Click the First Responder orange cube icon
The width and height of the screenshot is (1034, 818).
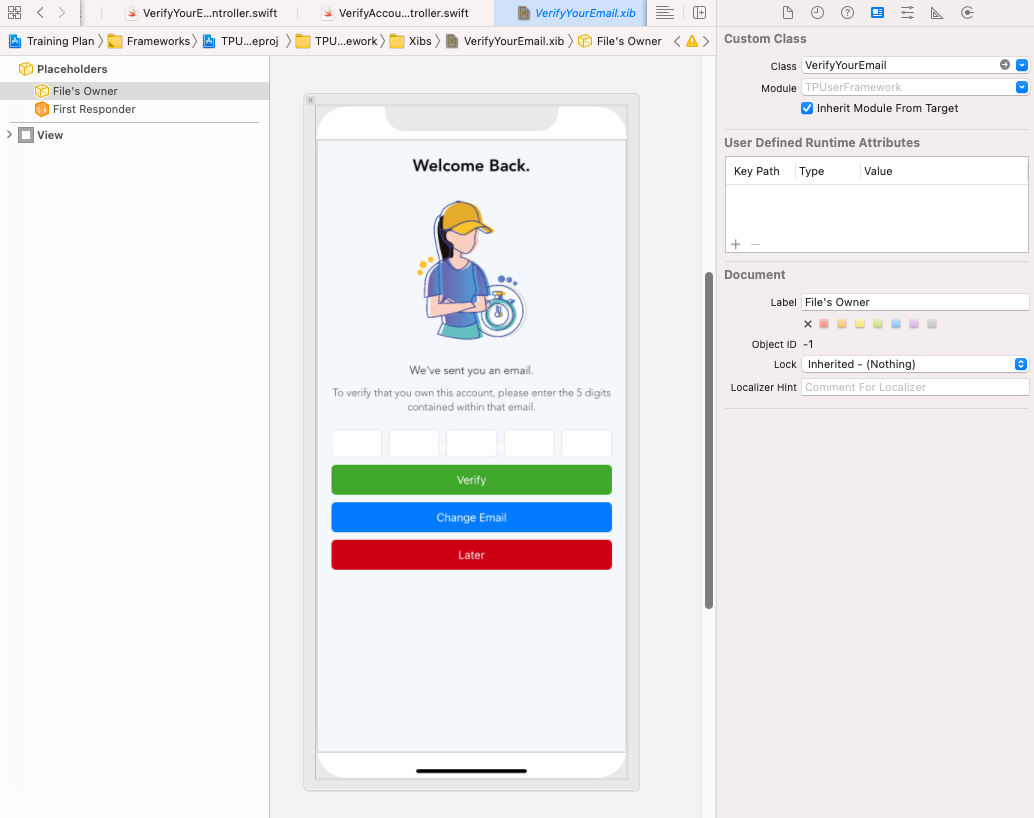(x=42, y=109)
